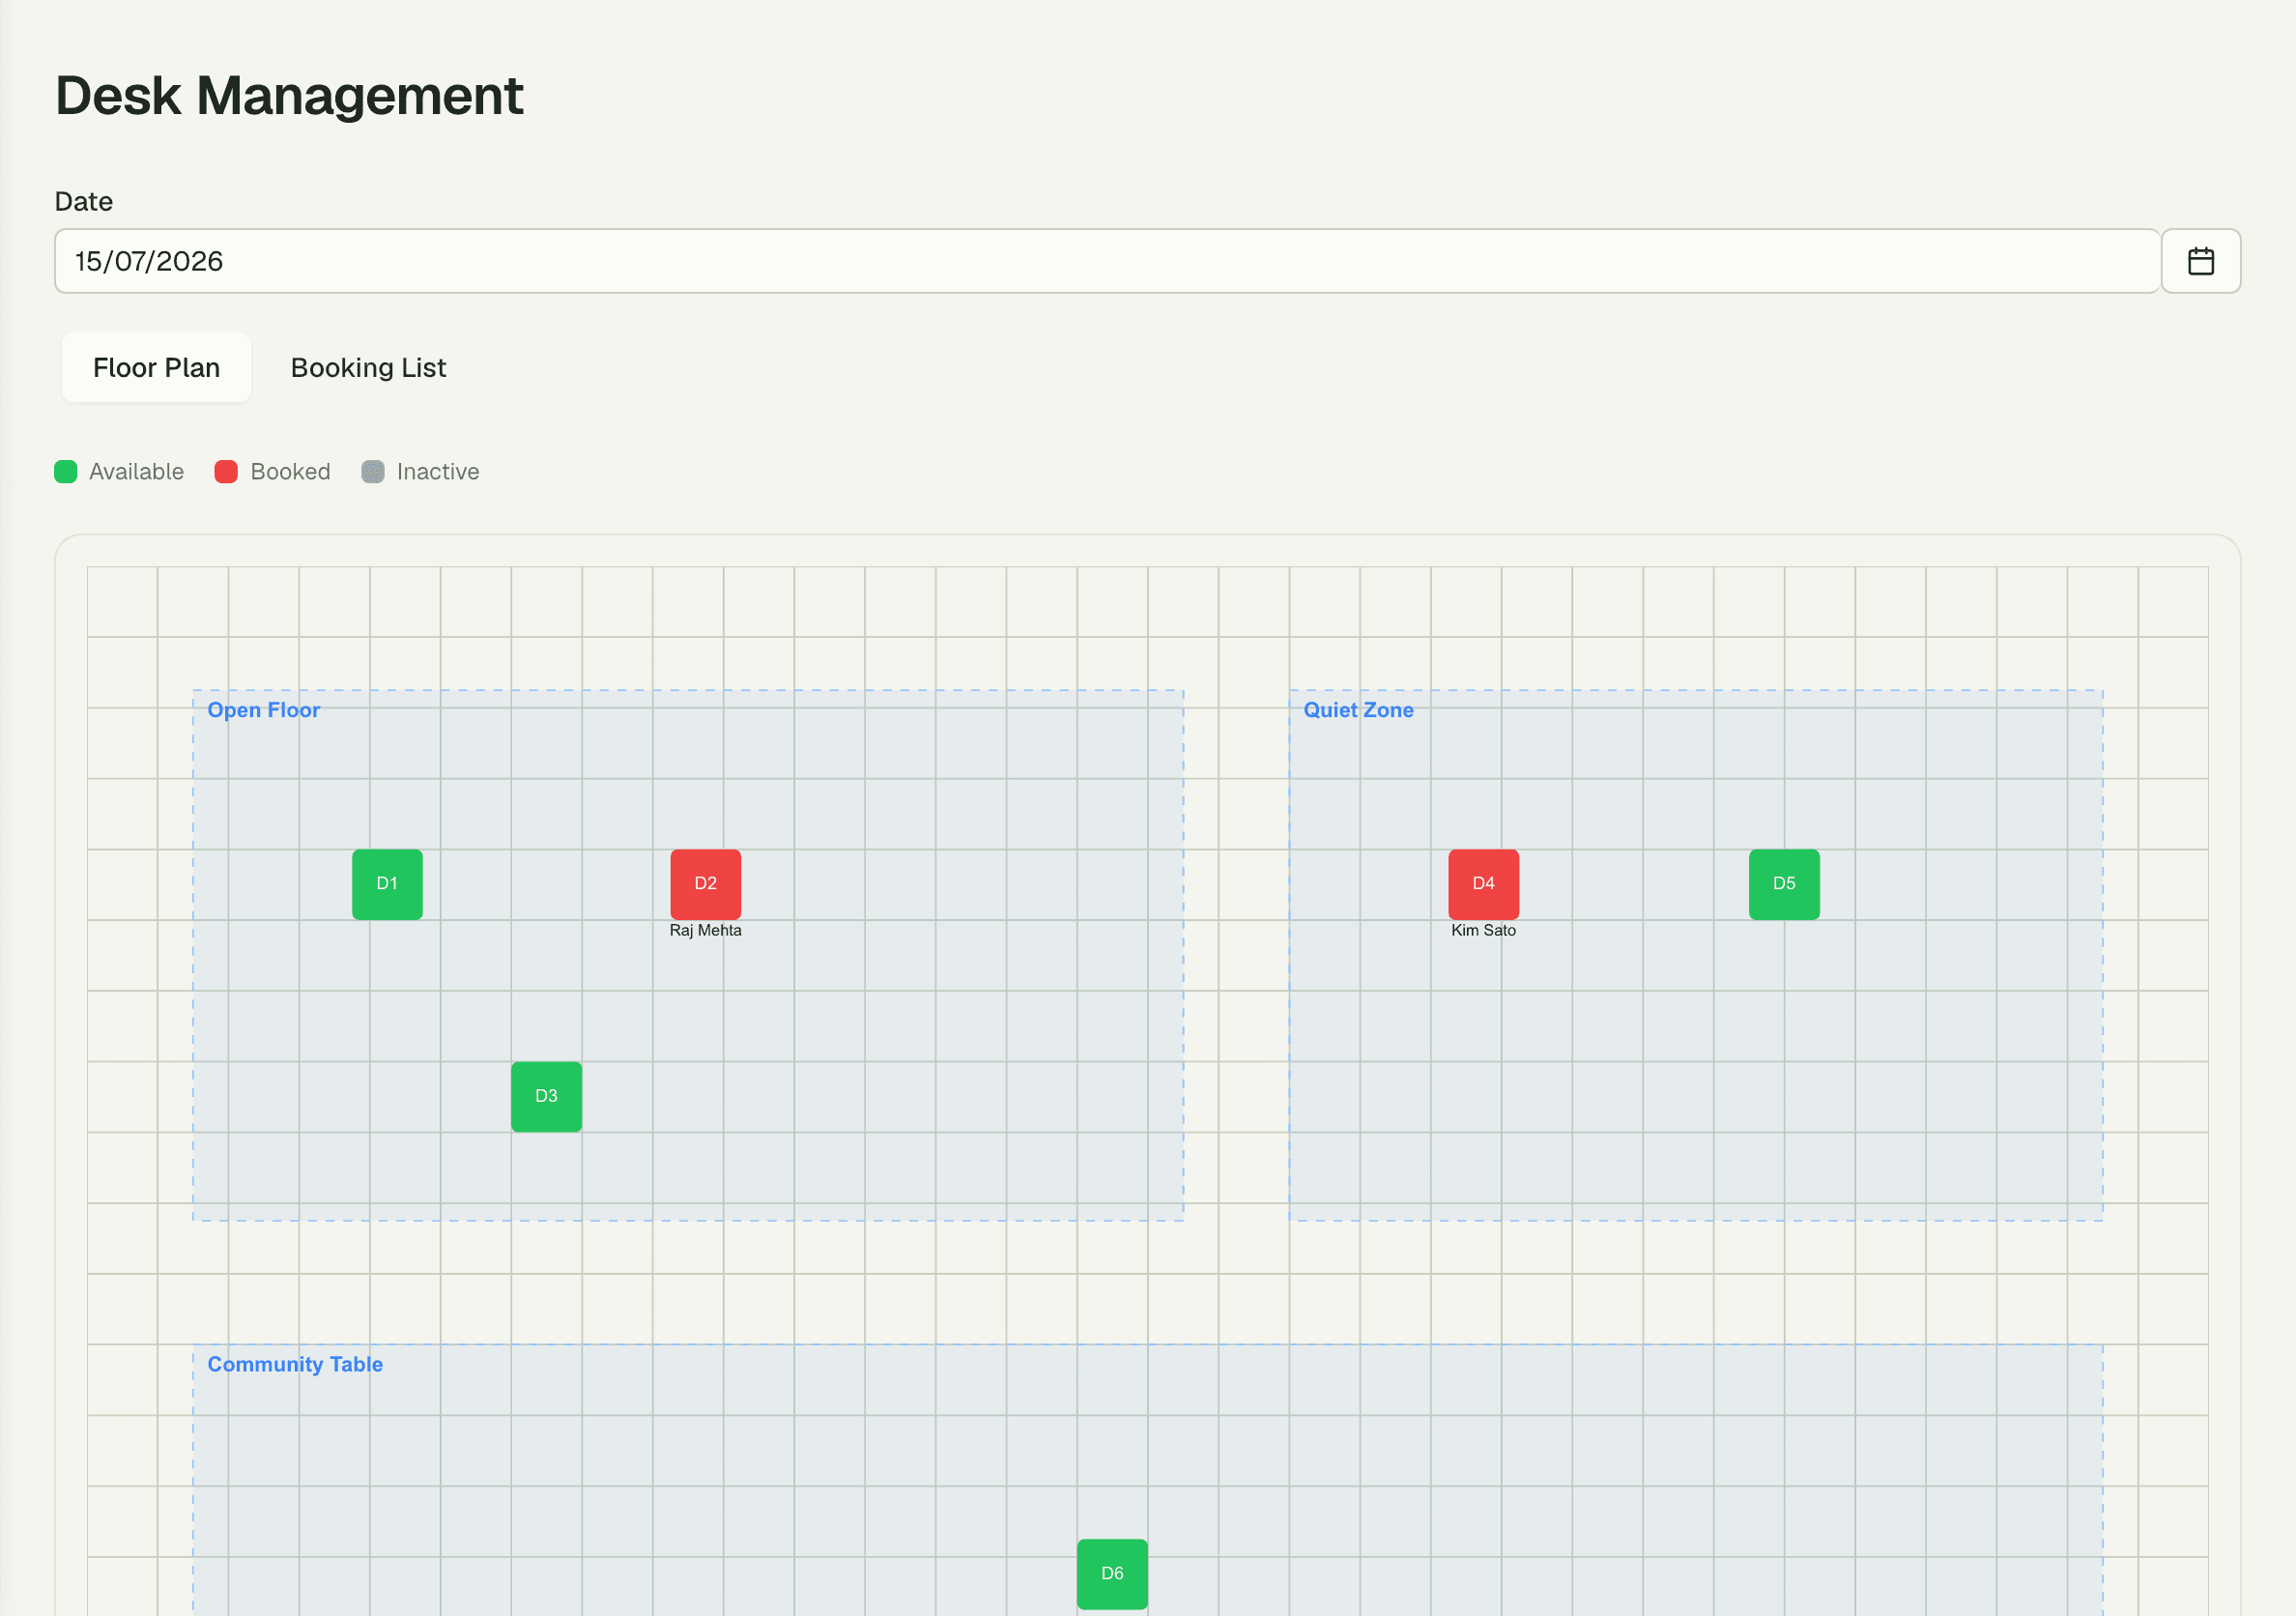Click the Kim Sato name under D4
The height and width of the screenshot is (1616, 2296).
[x=1484, y=931]
